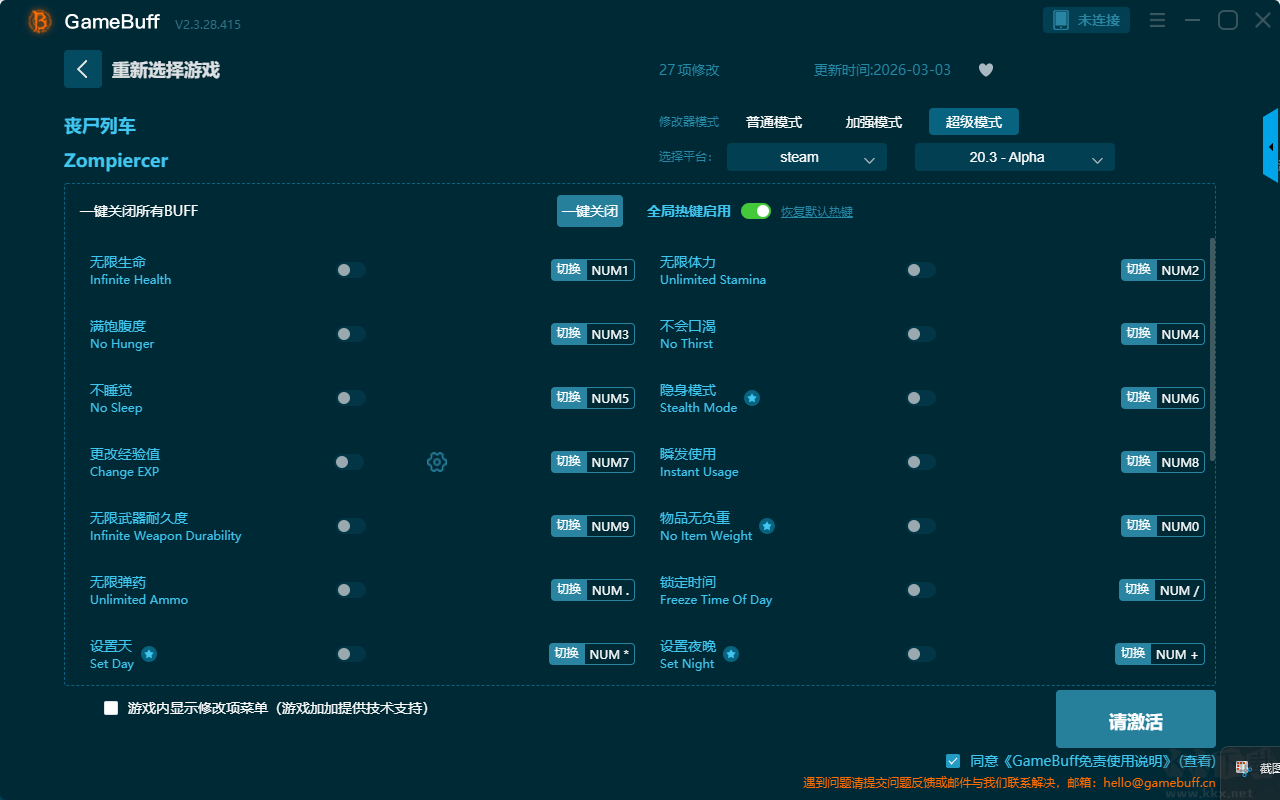
Task: Toggle Infinite Weapon Durability
Action: coord(351,526)
